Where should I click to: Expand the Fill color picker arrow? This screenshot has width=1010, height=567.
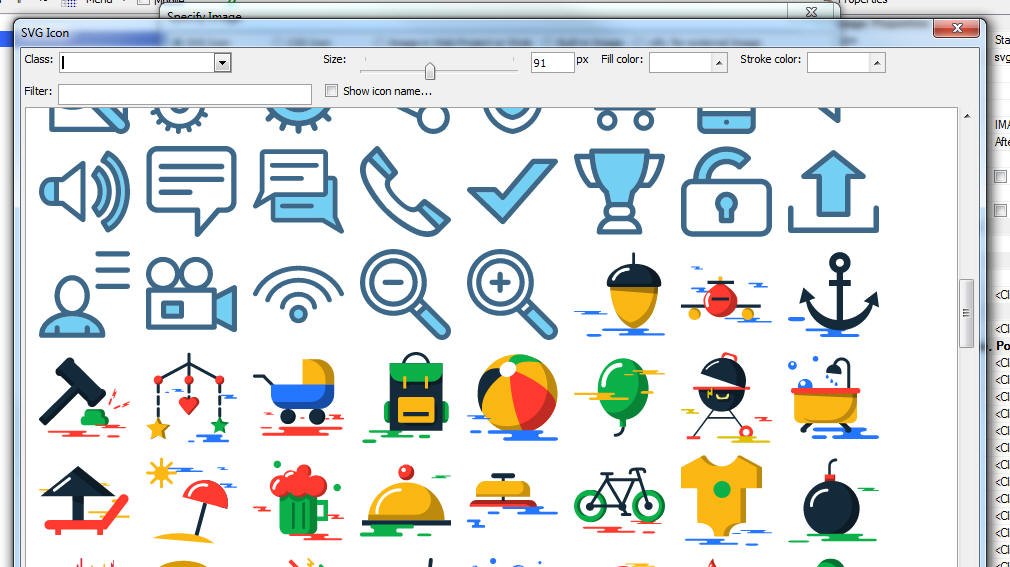point(719,62)
